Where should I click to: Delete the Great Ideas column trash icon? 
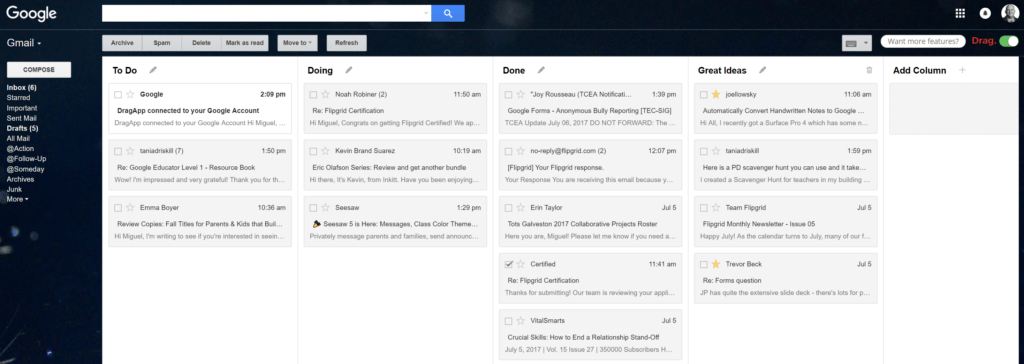pos(869,70)
